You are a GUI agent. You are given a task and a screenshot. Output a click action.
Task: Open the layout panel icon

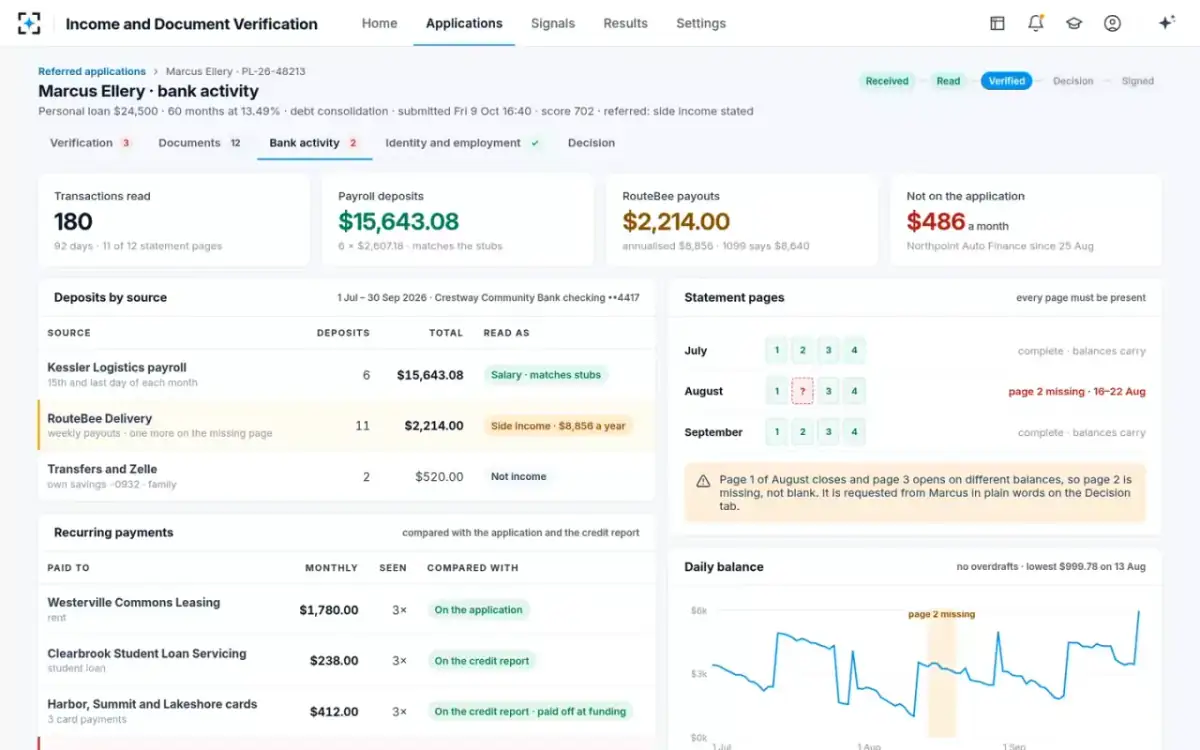[x=997, y=23]
